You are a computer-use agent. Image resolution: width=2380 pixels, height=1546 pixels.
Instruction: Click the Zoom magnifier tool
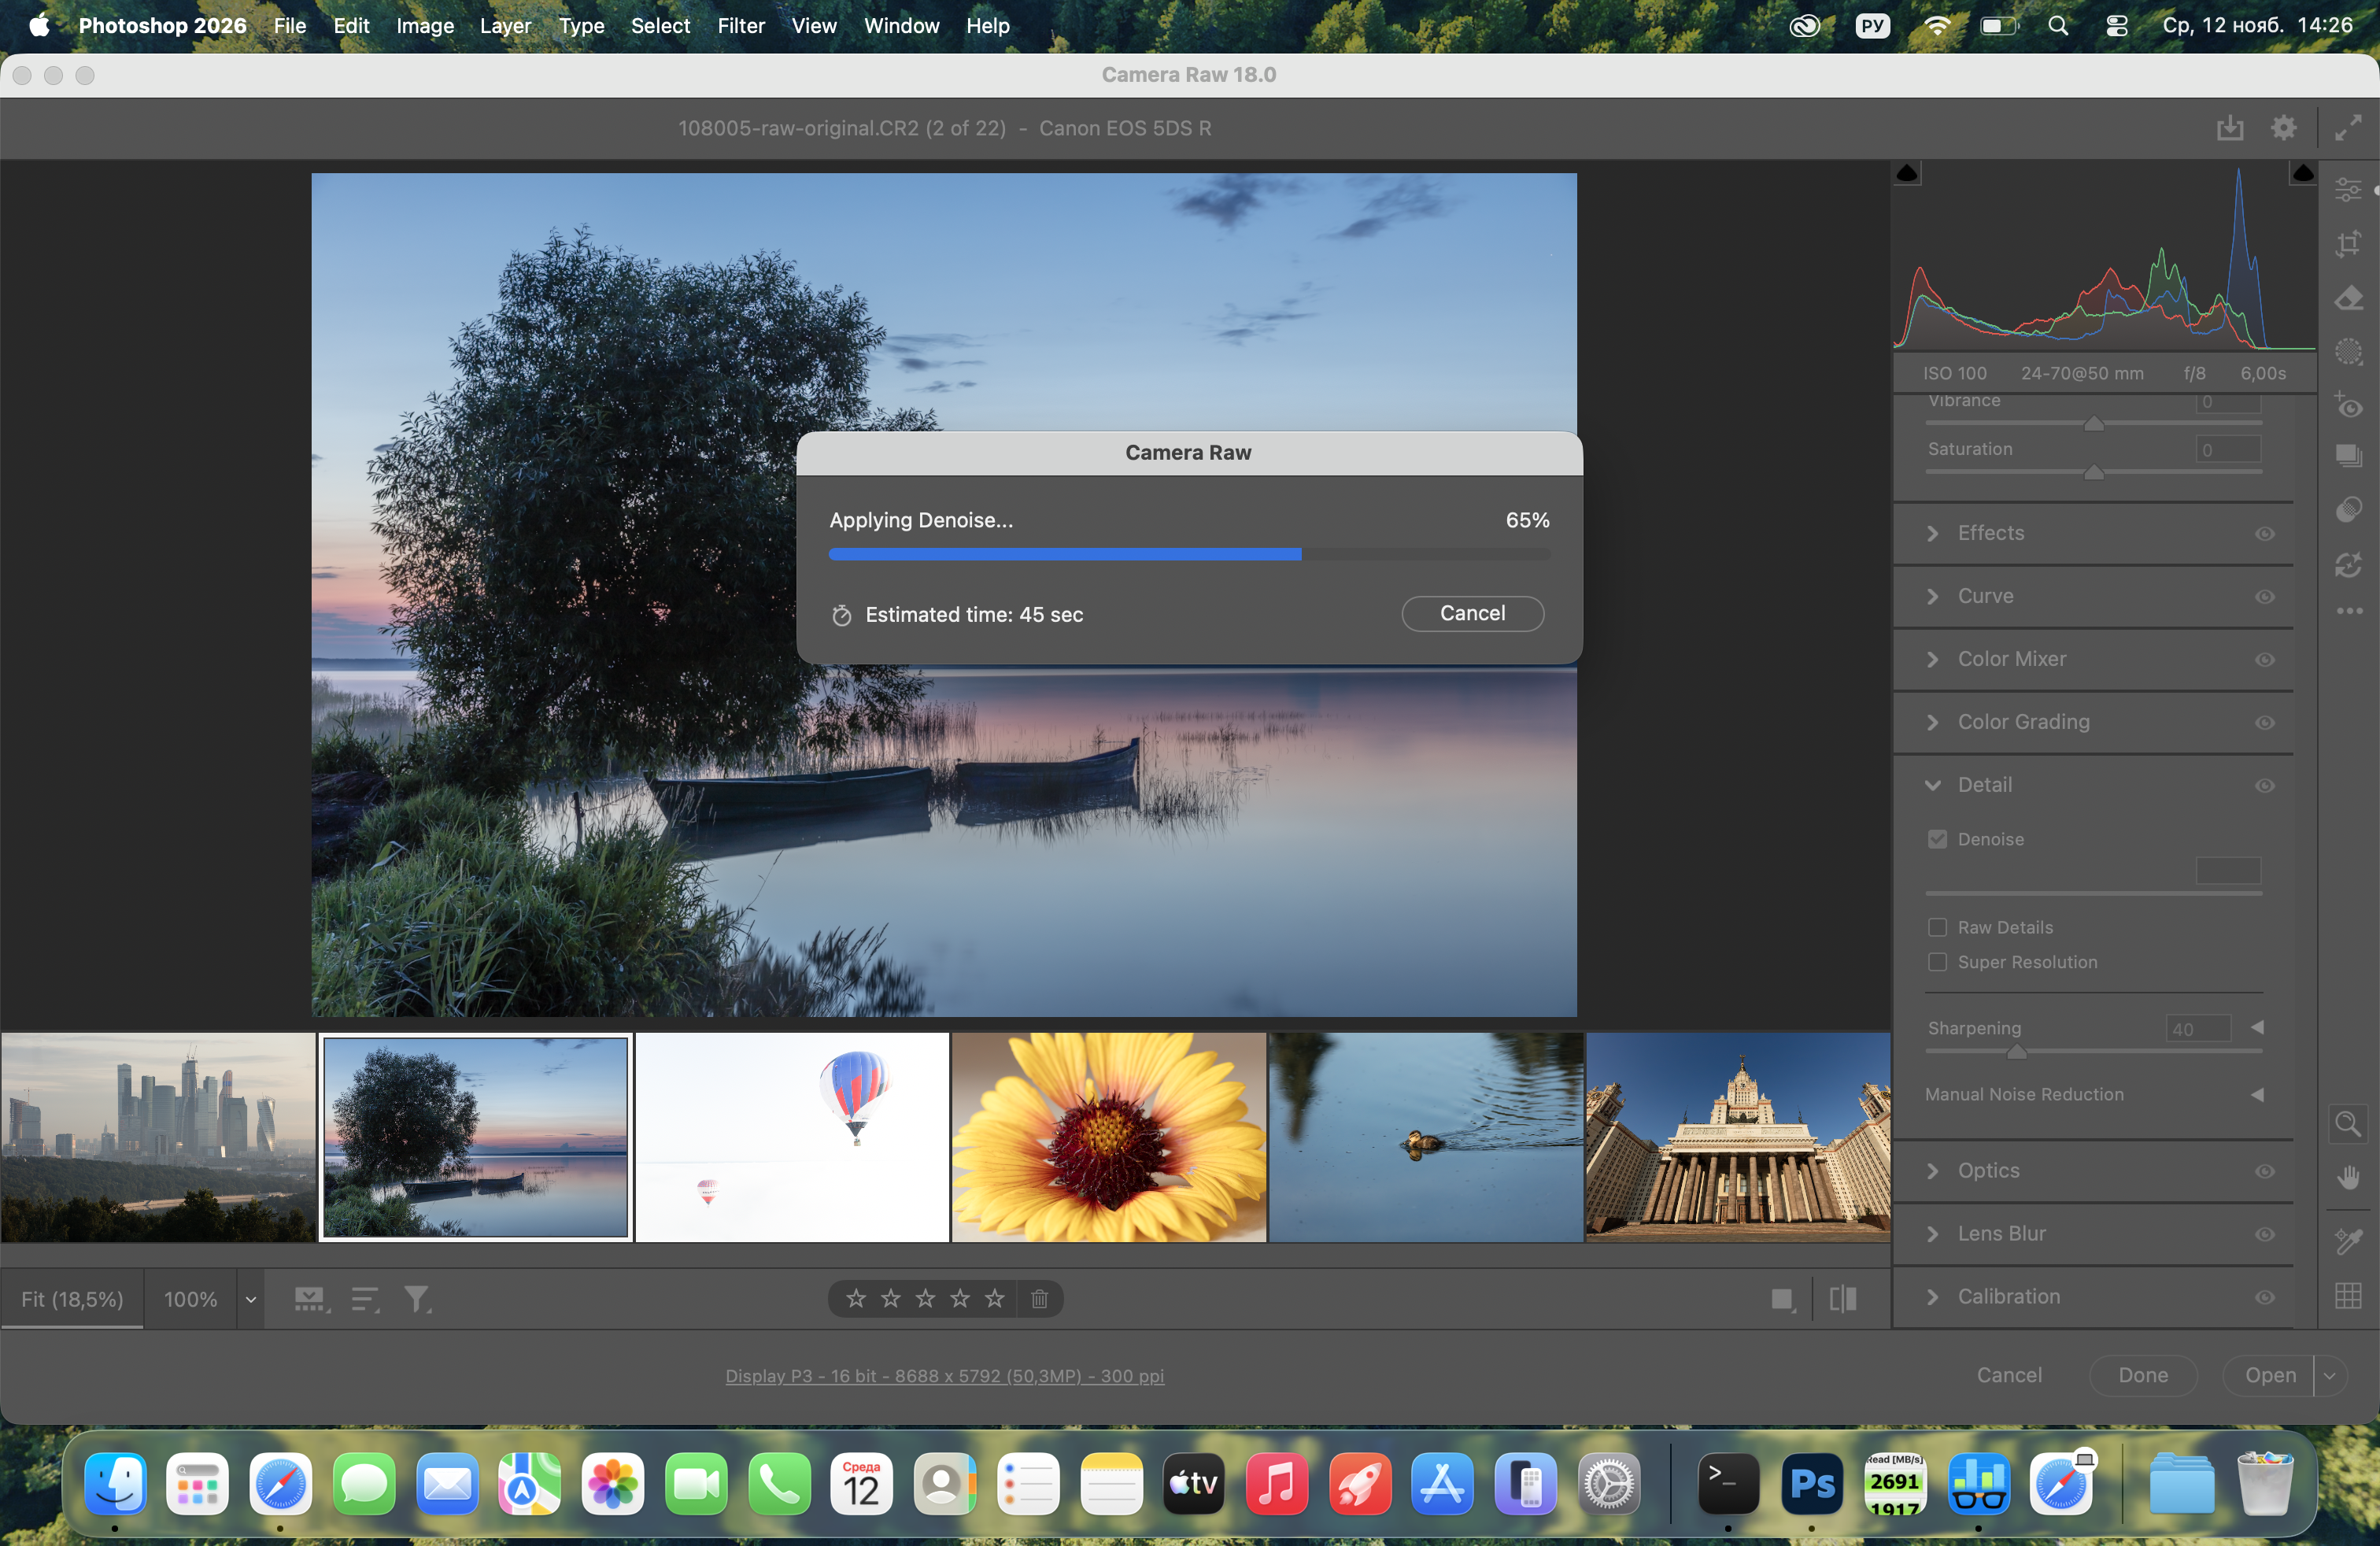click(2347, 1123)
